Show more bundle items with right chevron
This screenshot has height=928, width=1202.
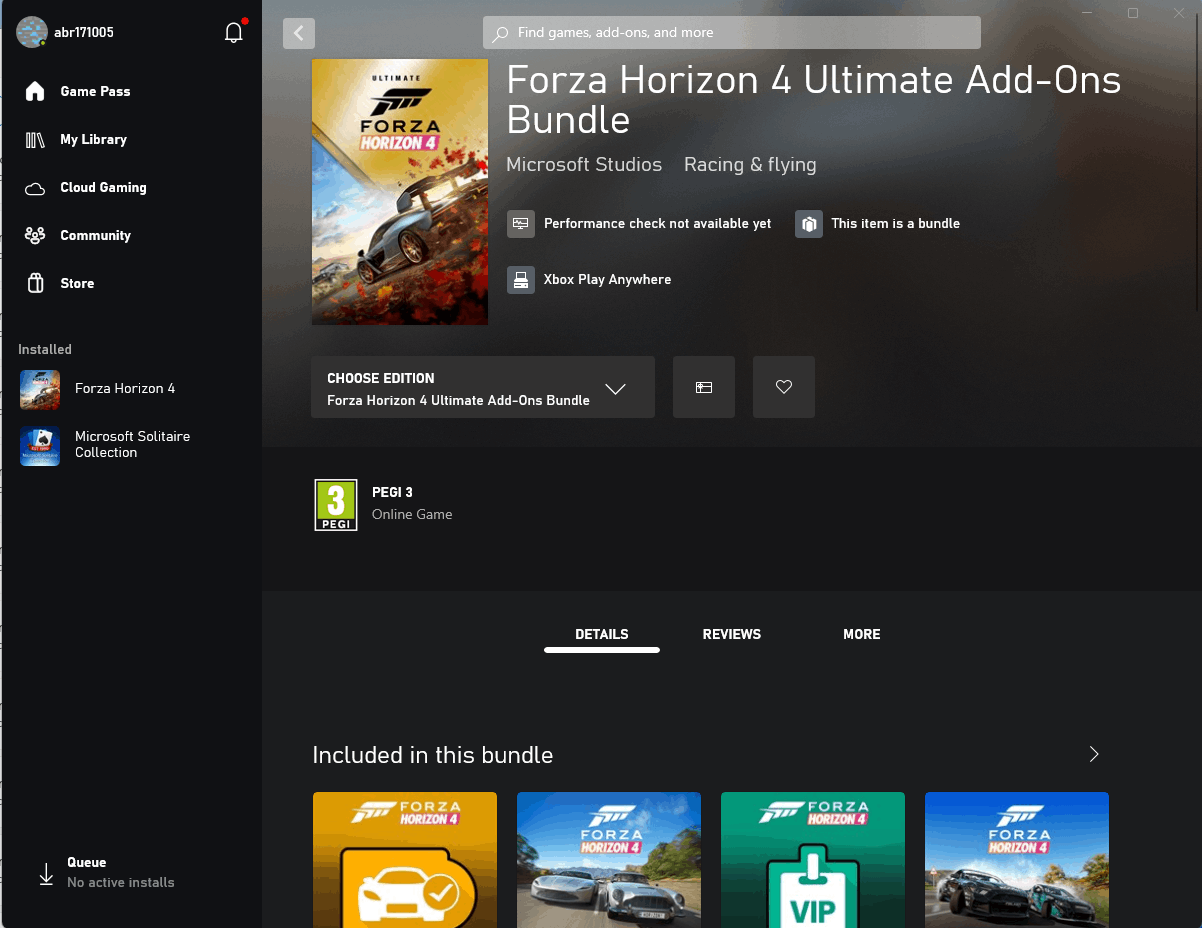[x=1094, y=754]
